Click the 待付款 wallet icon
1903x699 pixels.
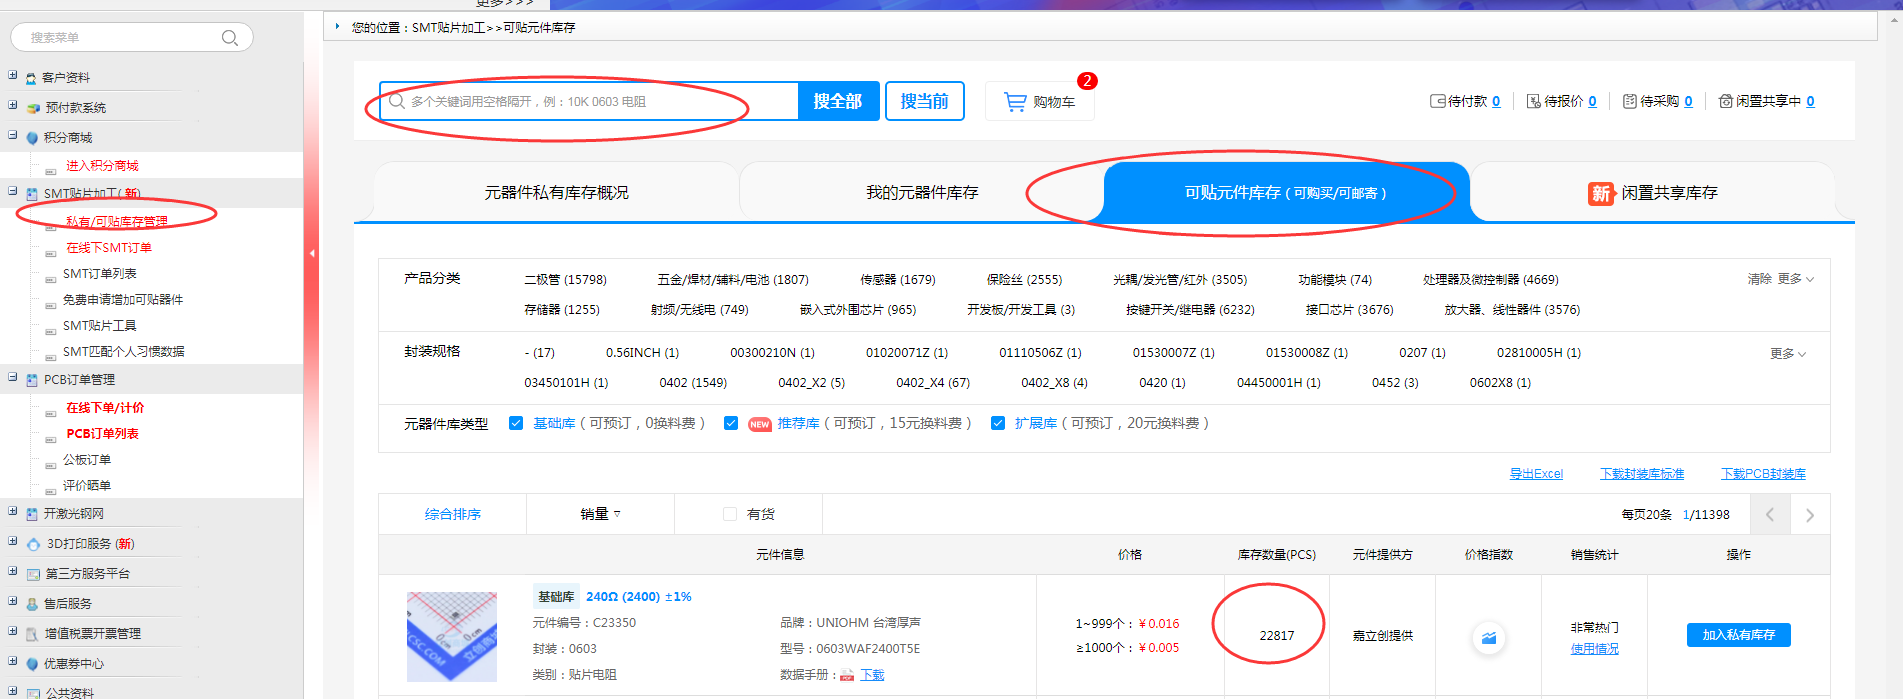click(x=1438, y=101)
